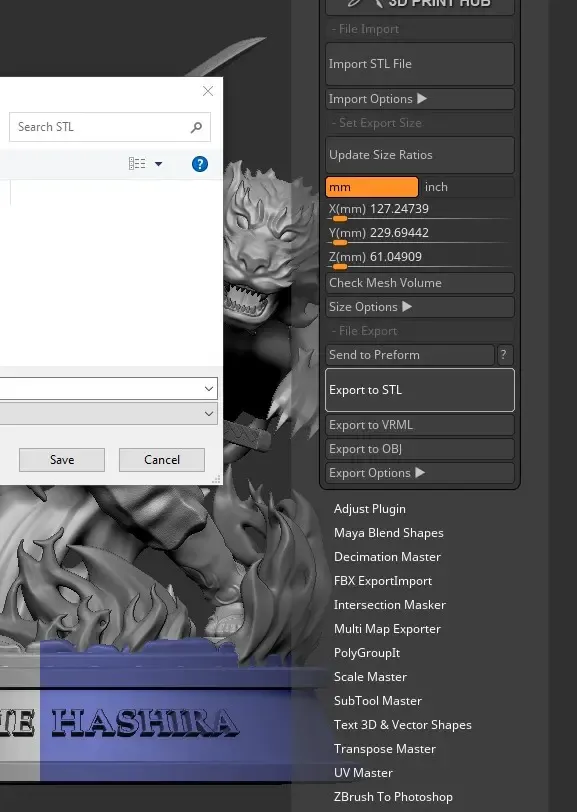The width and height of the screenshot is (577, 812).
Task: Expand Export Options
Action: tap(420, 473)
